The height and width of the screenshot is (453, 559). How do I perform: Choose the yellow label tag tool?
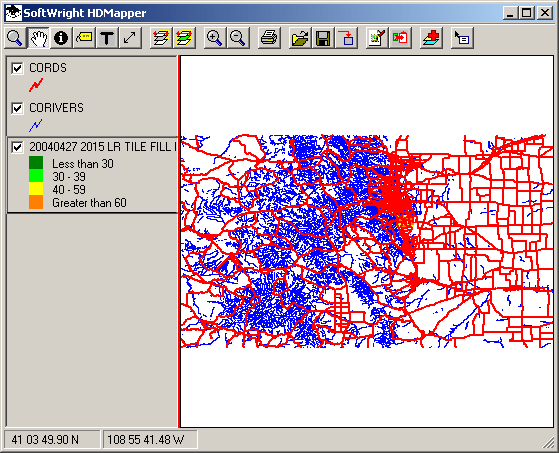pyautogui.click(x=84, y=38)
